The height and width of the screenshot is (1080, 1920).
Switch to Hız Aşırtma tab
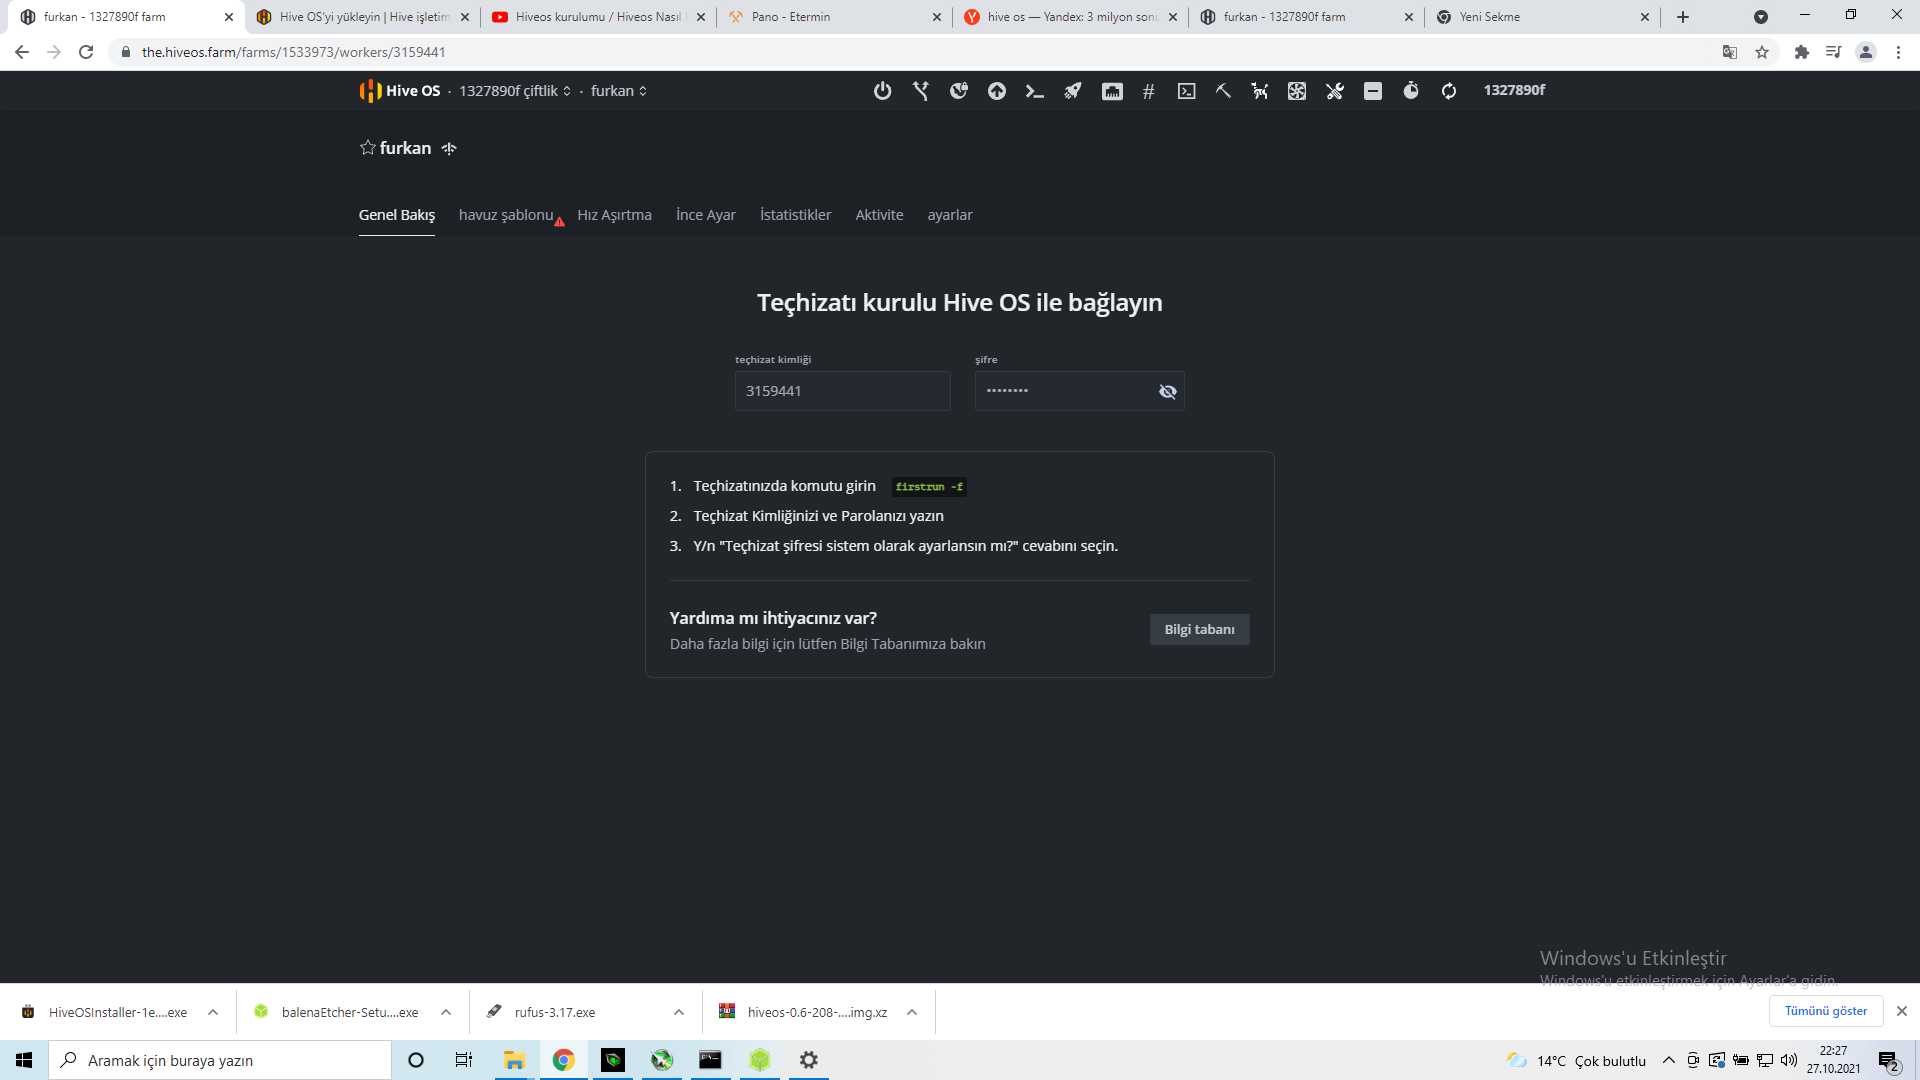tap(614, 215)
